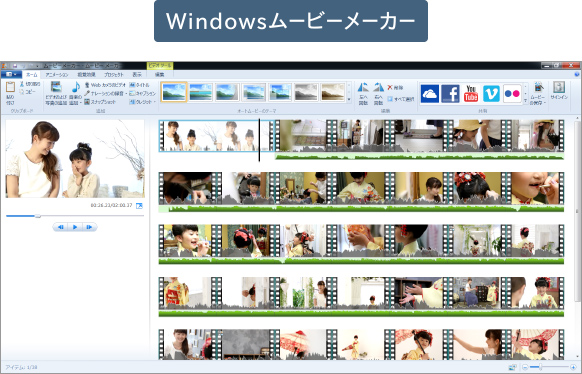Open Credits dropdown arrow
Image resolution: width=582 pixels, height=374 pixels.
[154, 102]
